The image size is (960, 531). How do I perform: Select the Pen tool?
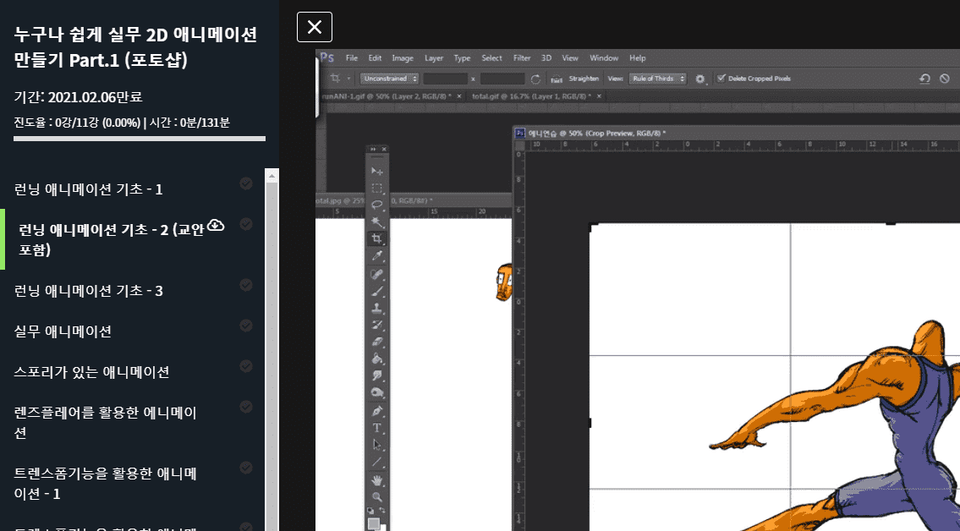coord(377,411)
